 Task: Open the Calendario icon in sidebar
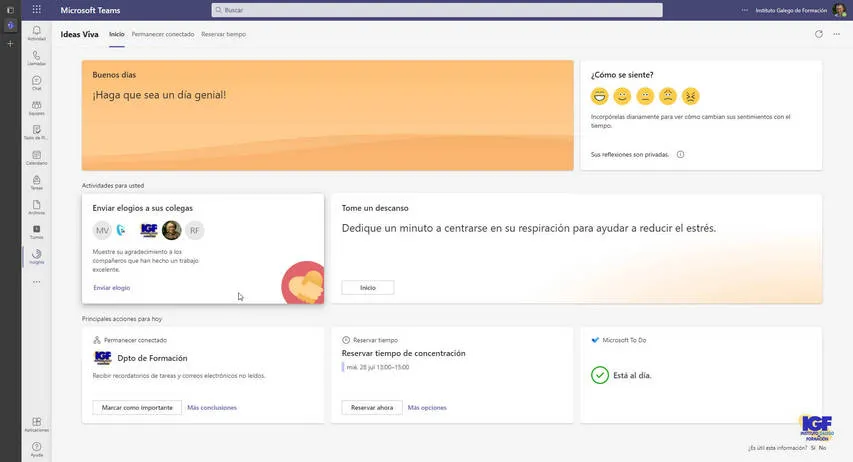[x=36, y=157]
